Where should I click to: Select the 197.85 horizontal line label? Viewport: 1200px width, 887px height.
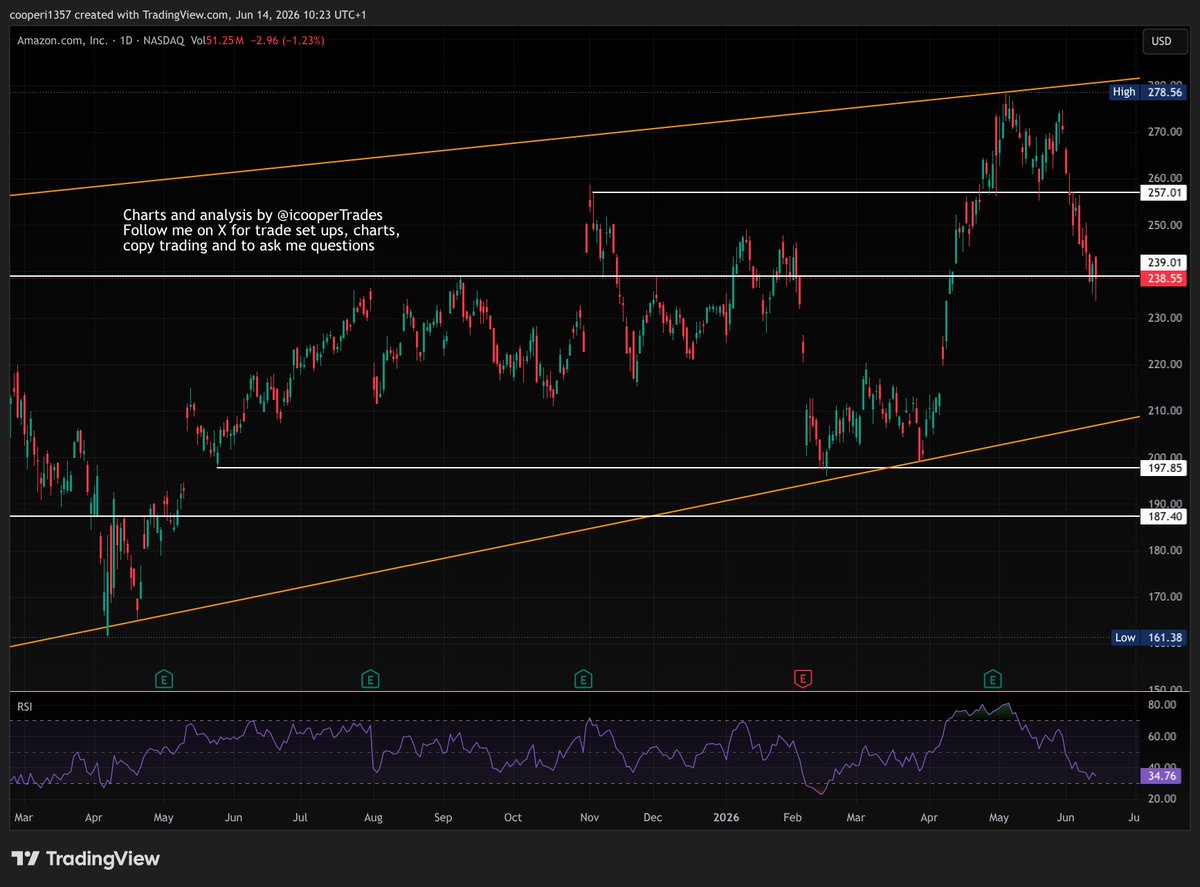[1164, 467]
